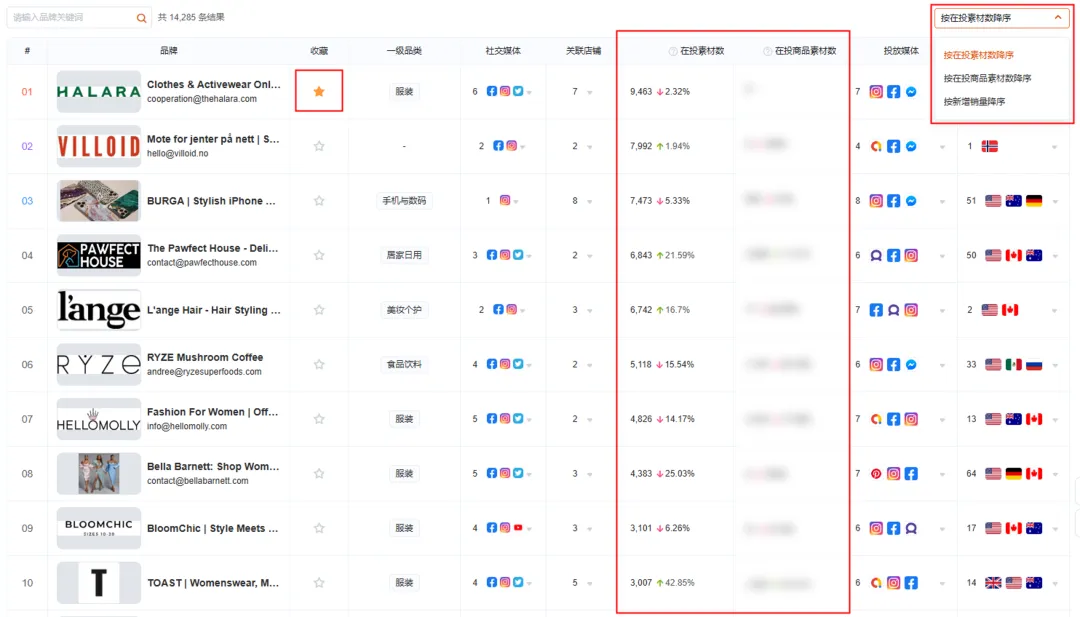Open Clothes & Activewear brand link
1080x617 pixels.
[214, 84]
